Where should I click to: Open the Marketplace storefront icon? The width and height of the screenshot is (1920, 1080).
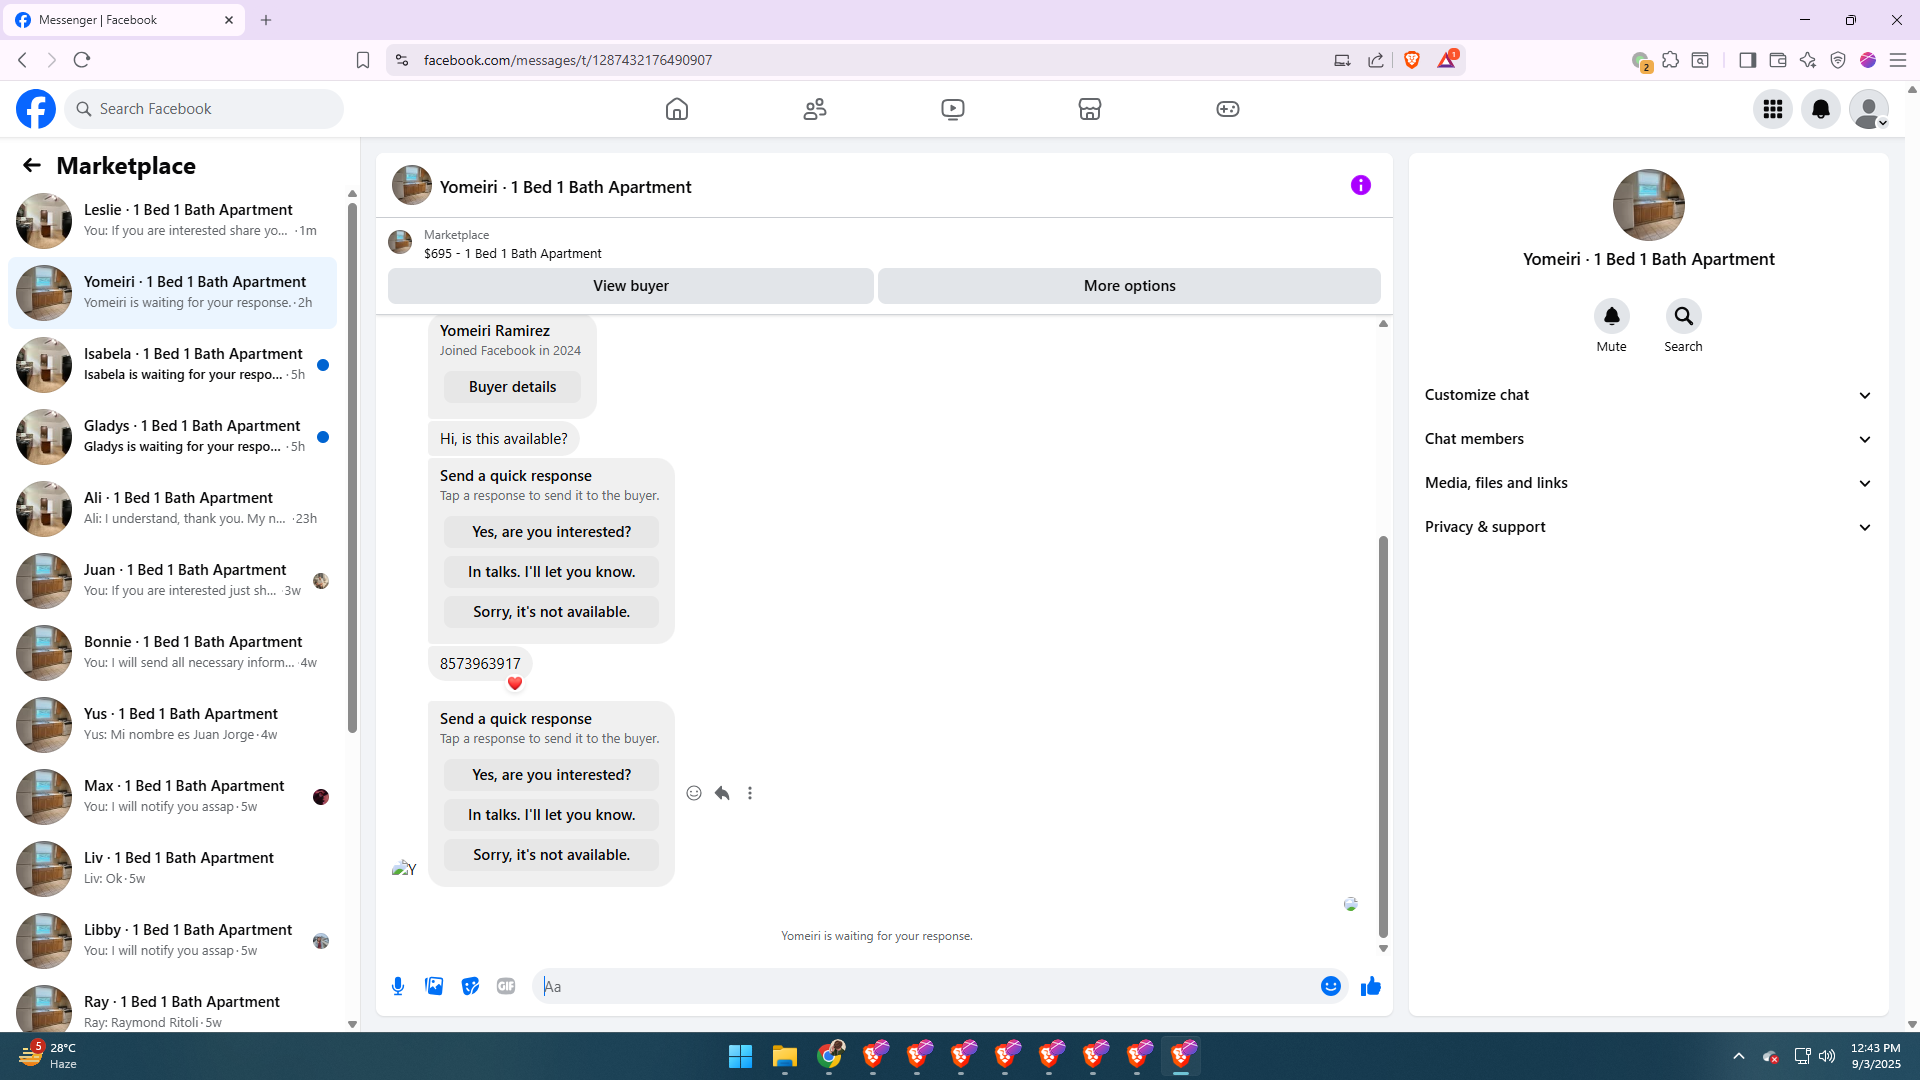(1090, 109)
